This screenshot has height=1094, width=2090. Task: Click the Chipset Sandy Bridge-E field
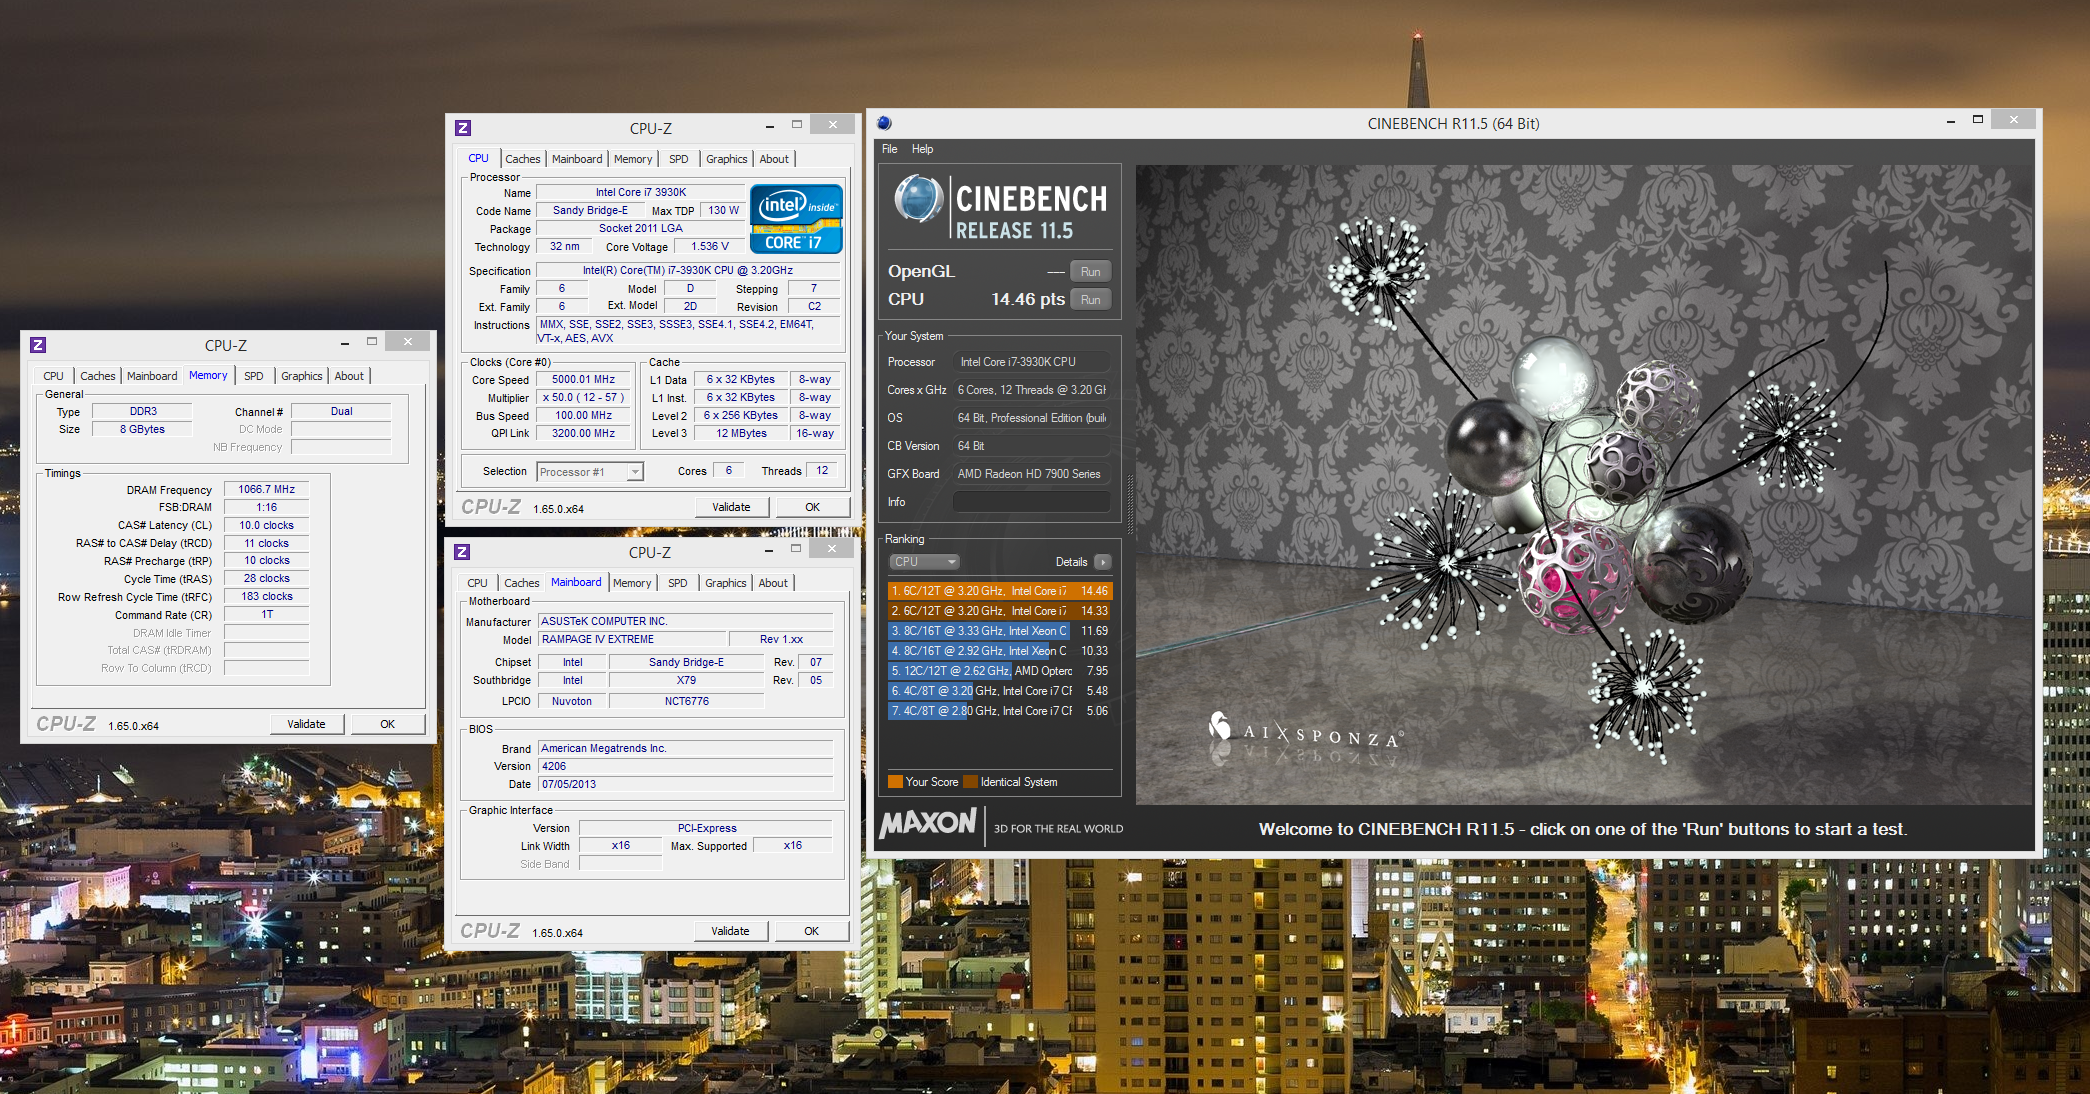point(686,663)
